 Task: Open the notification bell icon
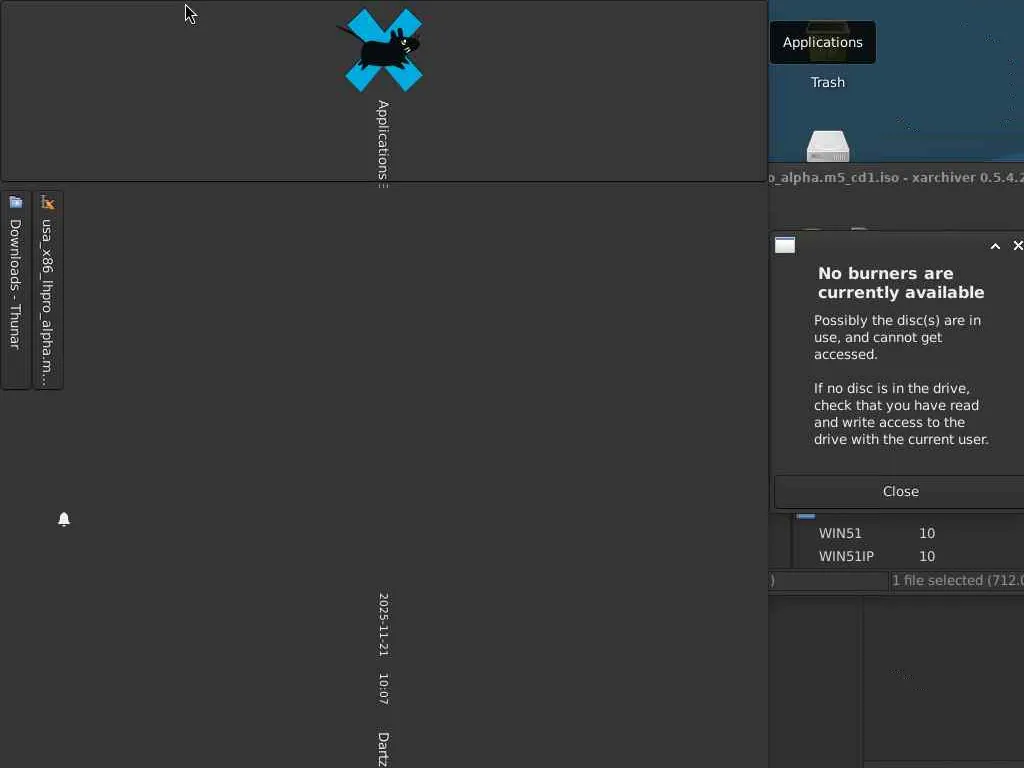tap(64, 519)
